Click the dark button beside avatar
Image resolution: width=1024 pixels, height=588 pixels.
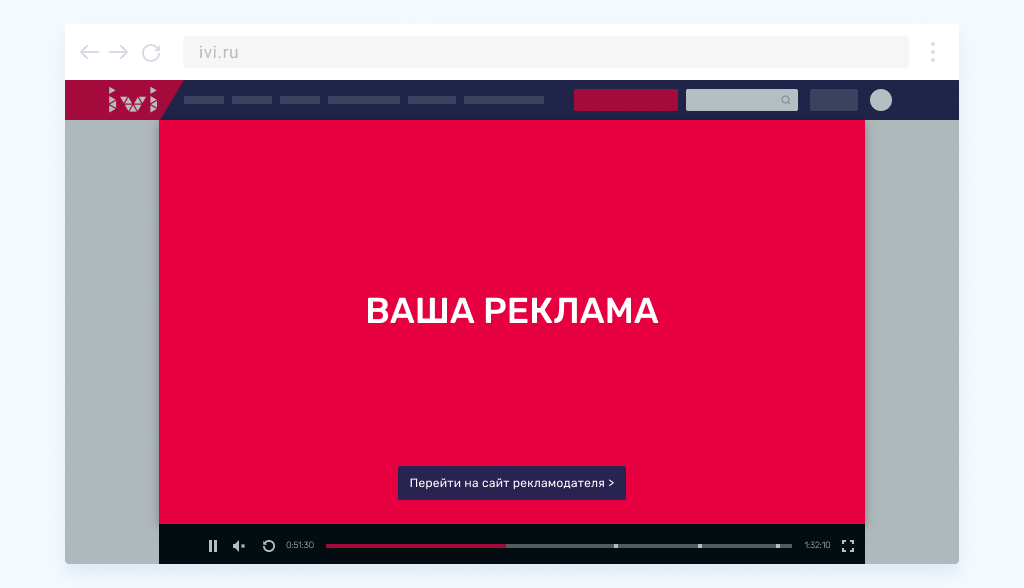pyautogui.click(x=834, y=100)
